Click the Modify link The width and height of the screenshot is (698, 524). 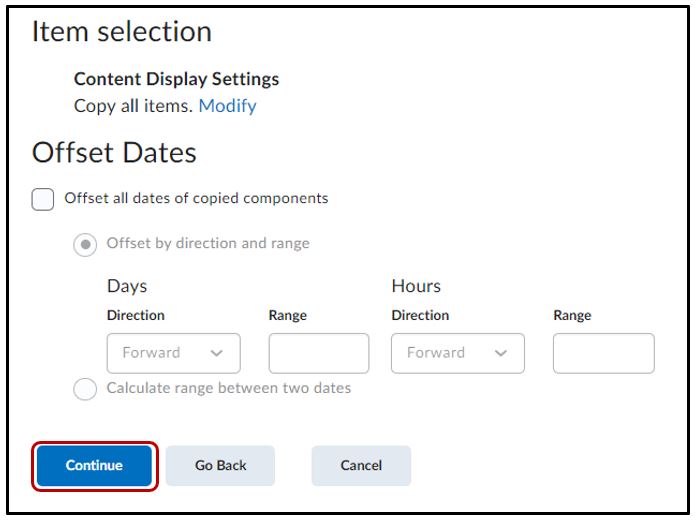tap(227, 106)
